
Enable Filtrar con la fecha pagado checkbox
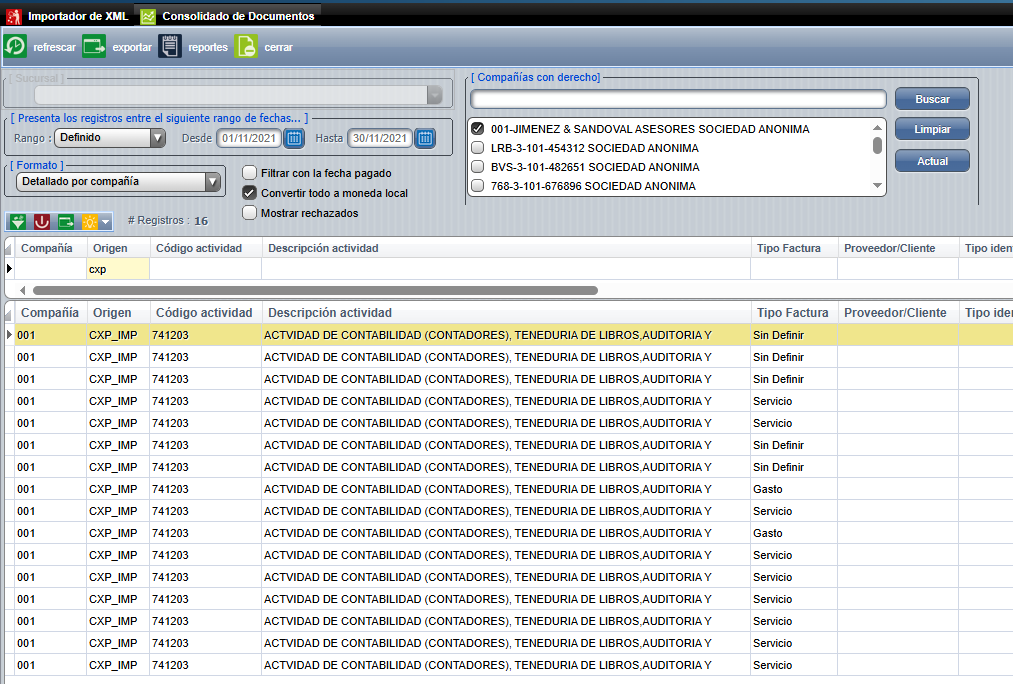click(250, 173)
